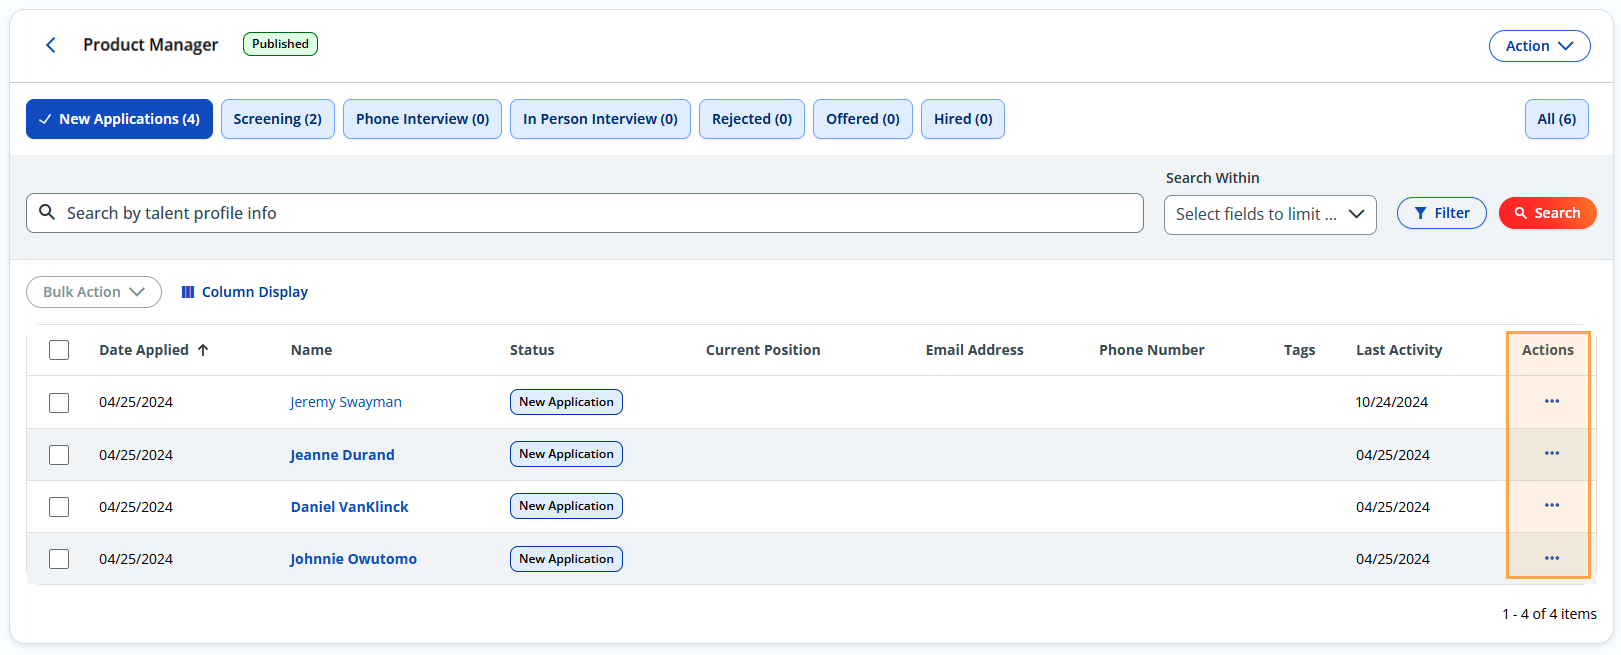The width and height of the screenshot is (1621, 655).
Task: Click the back arrow beside Product Manager
Action: [51, 45]
